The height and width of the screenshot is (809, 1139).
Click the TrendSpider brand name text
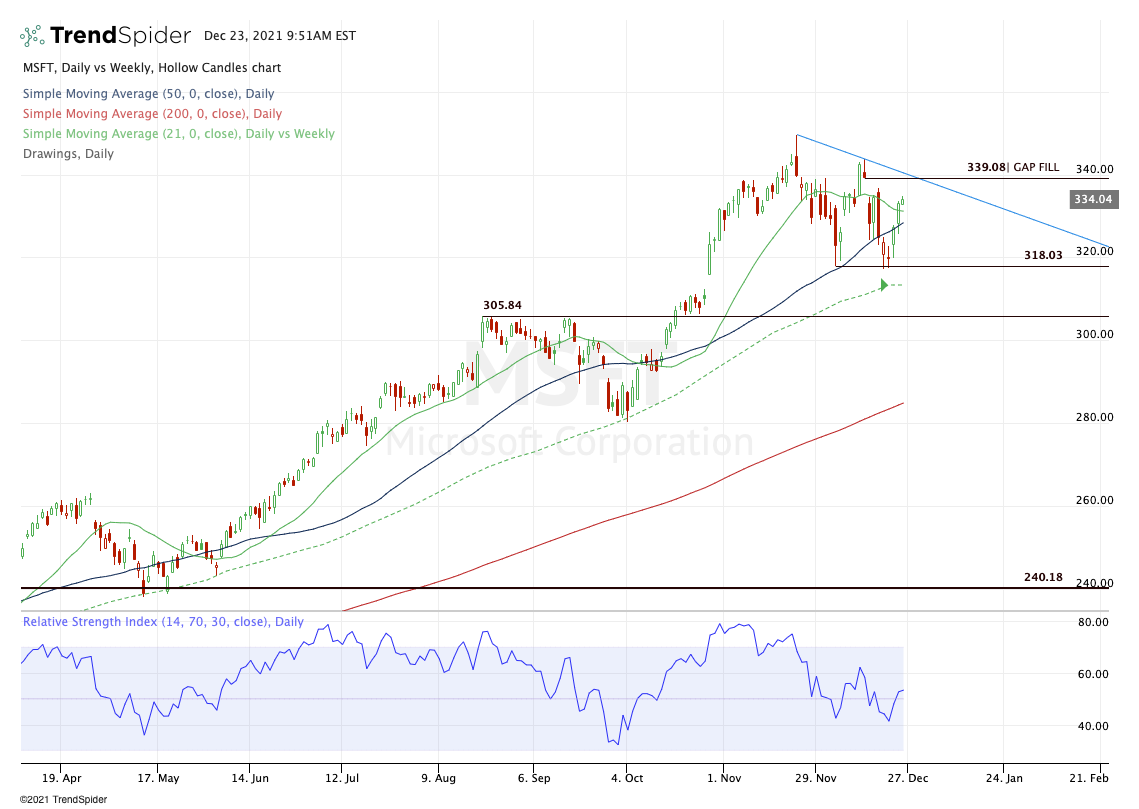point(121,36)
